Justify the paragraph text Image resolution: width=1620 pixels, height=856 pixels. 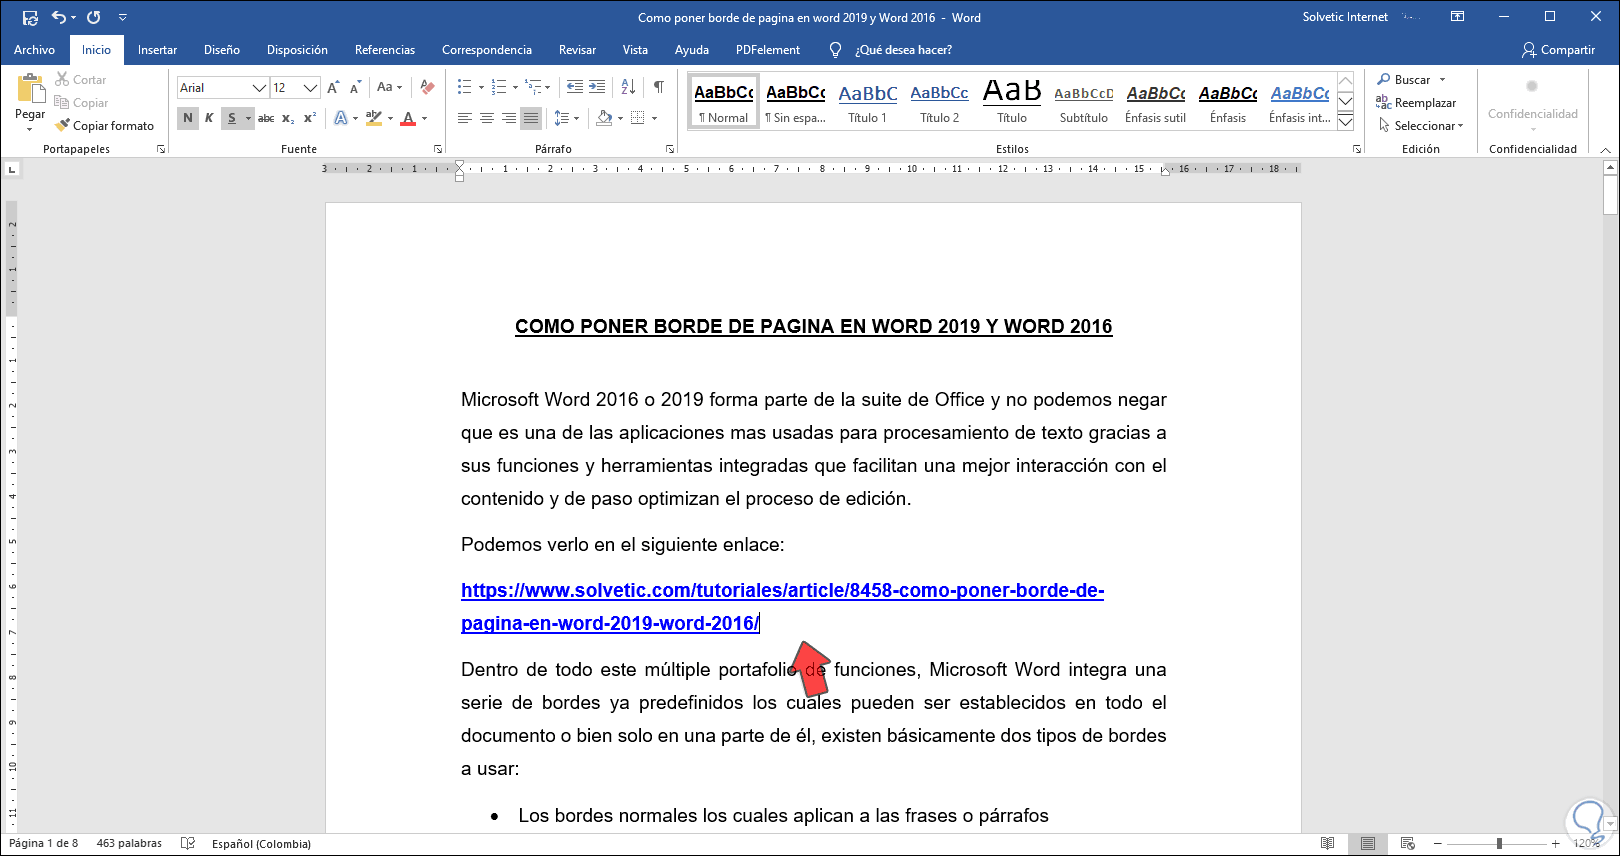pyautogui.click(x=531, y=118)
